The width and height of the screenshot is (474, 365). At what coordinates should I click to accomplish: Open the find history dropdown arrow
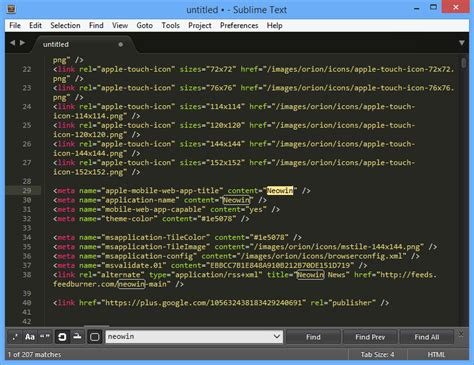pyautogui.click(x=277, y=337)
